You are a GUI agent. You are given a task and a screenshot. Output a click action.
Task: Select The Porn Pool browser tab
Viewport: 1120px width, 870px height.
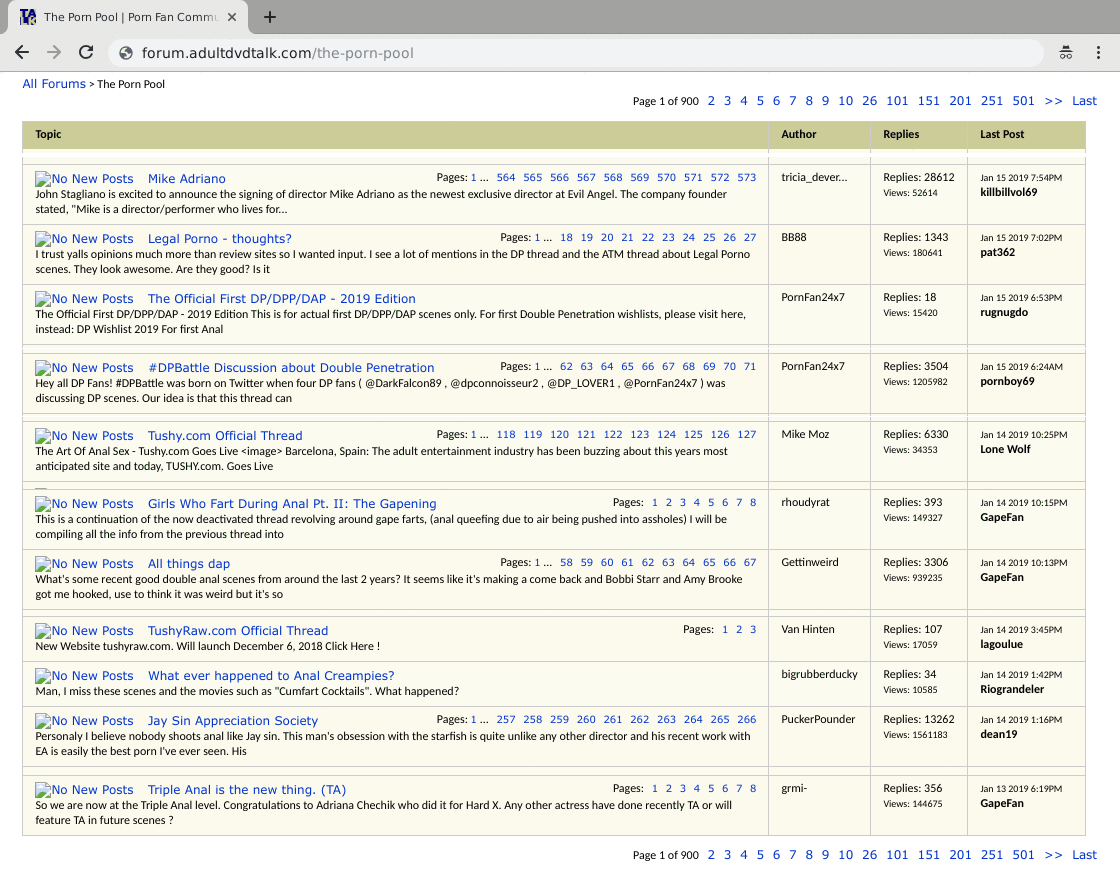pyautogui.click(x=129, y=17)
